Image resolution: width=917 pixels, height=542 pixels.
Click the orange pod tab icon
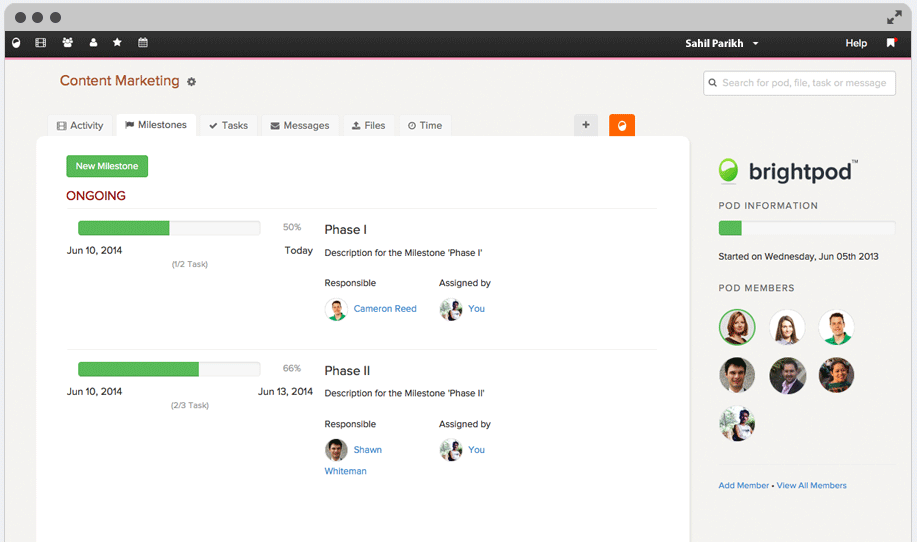click(622, 125)
